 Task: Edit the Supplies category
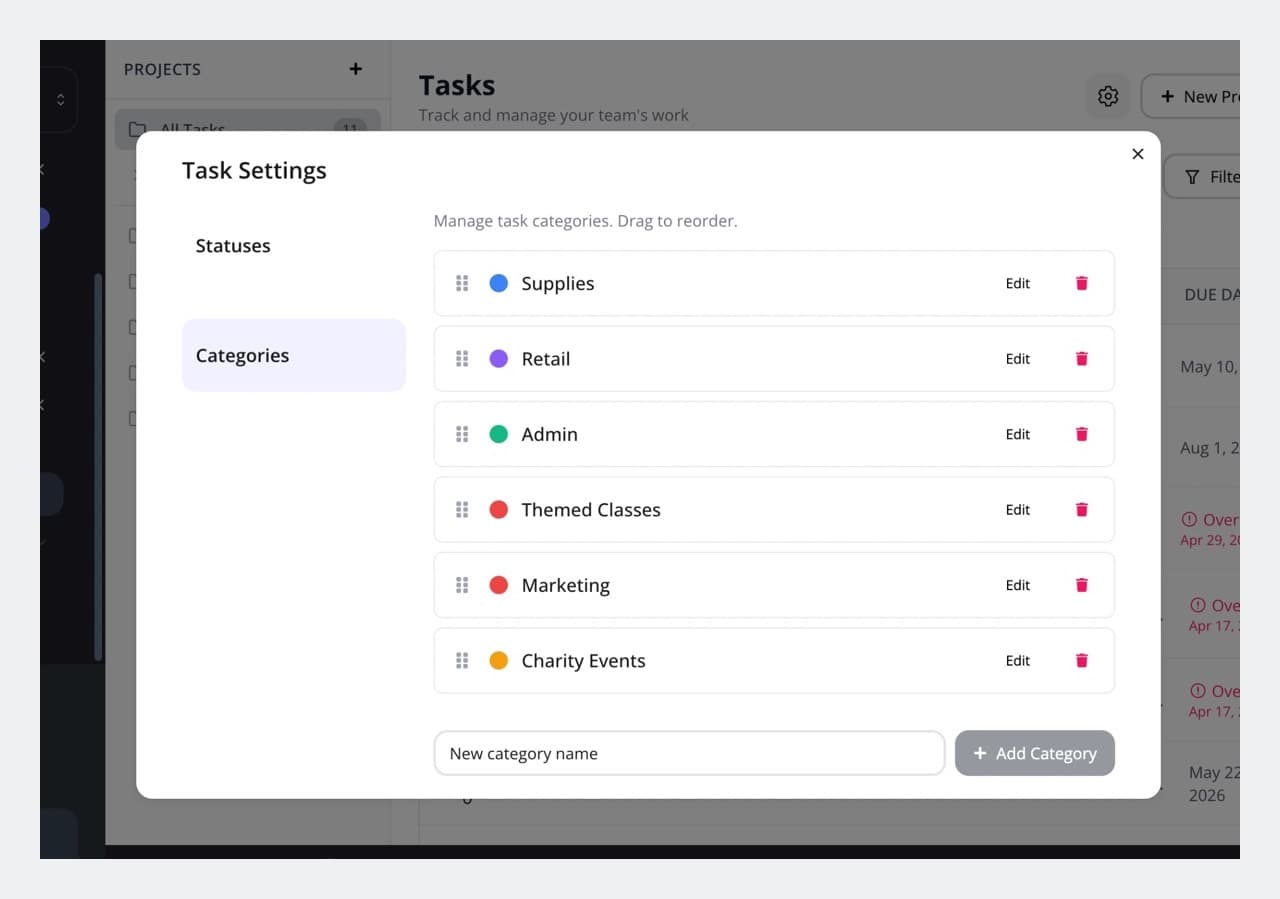[x=1018, y=283]
